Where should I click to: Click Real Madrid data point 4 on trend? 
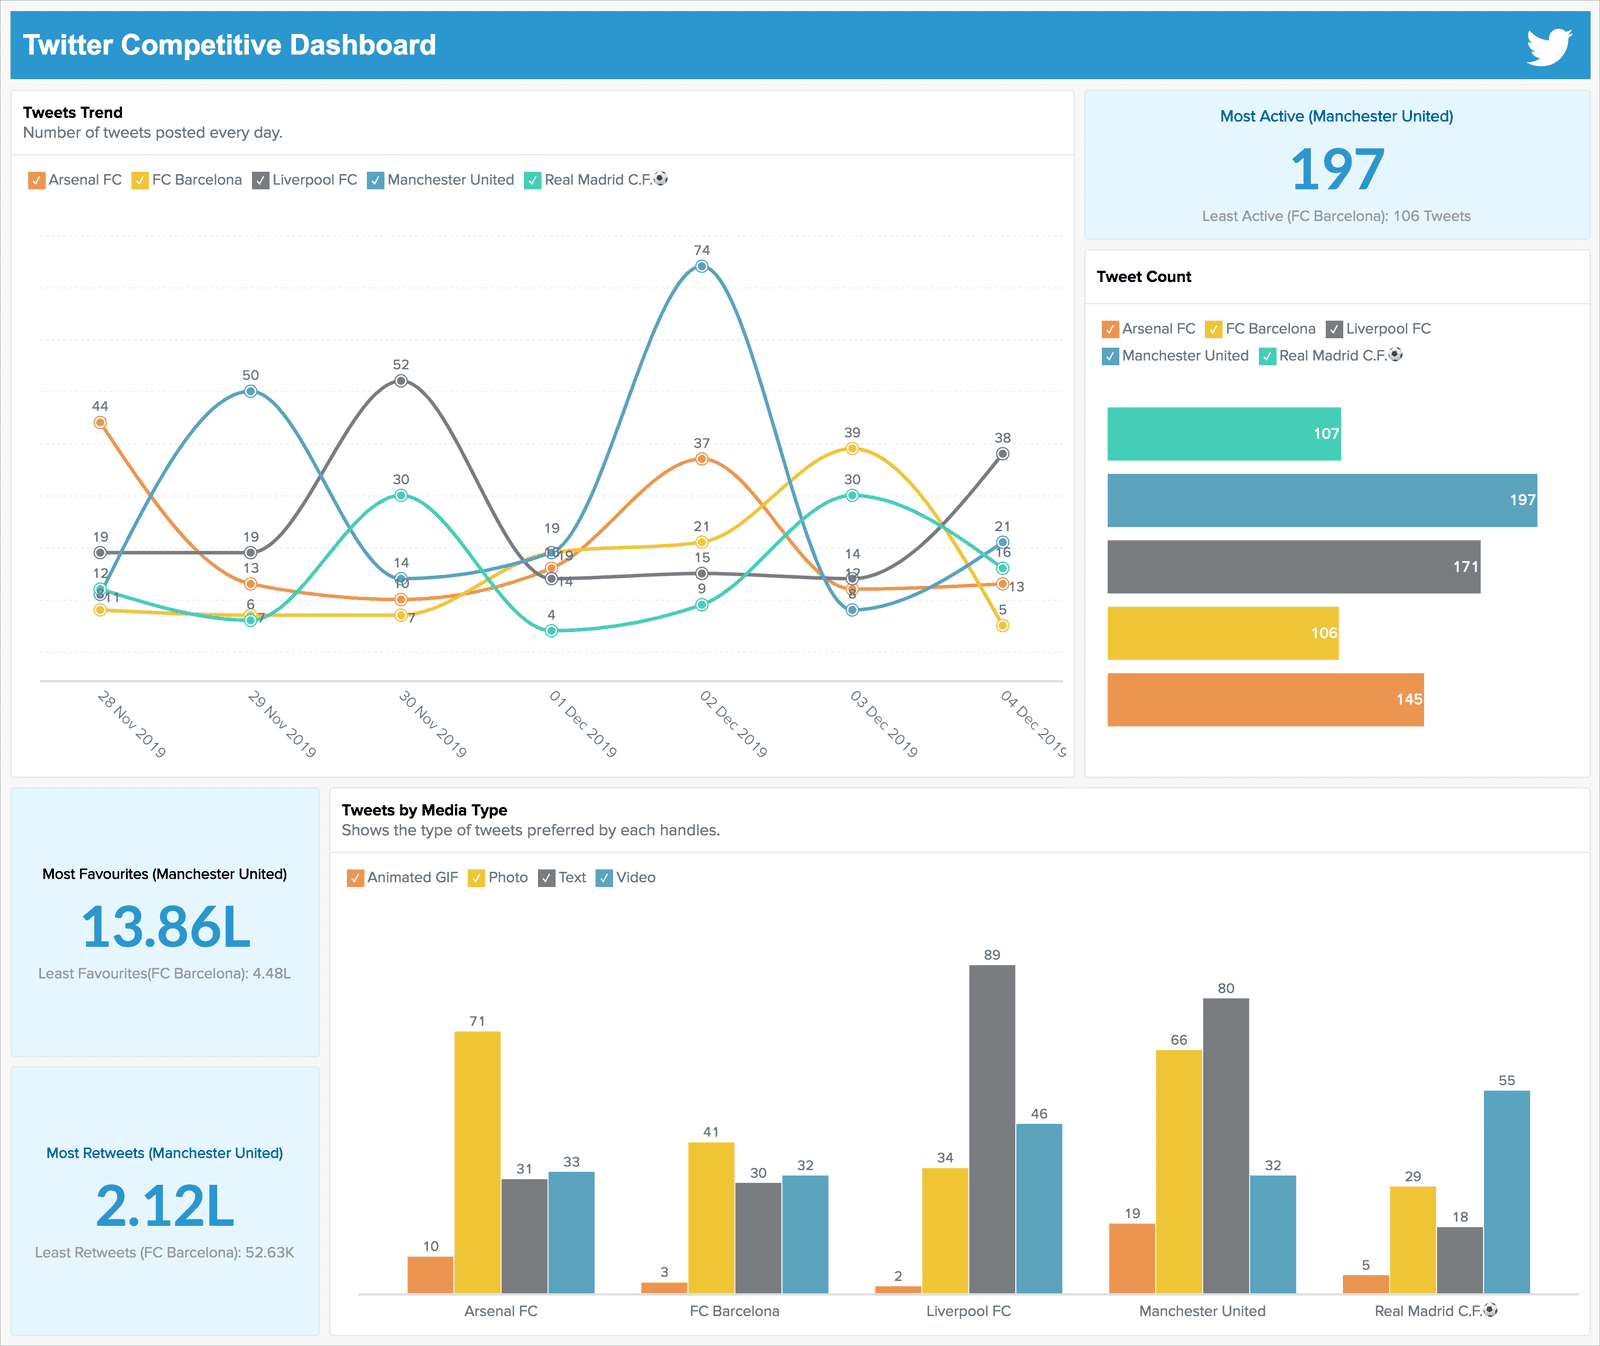pyautogui.click(x=551, y=631)
